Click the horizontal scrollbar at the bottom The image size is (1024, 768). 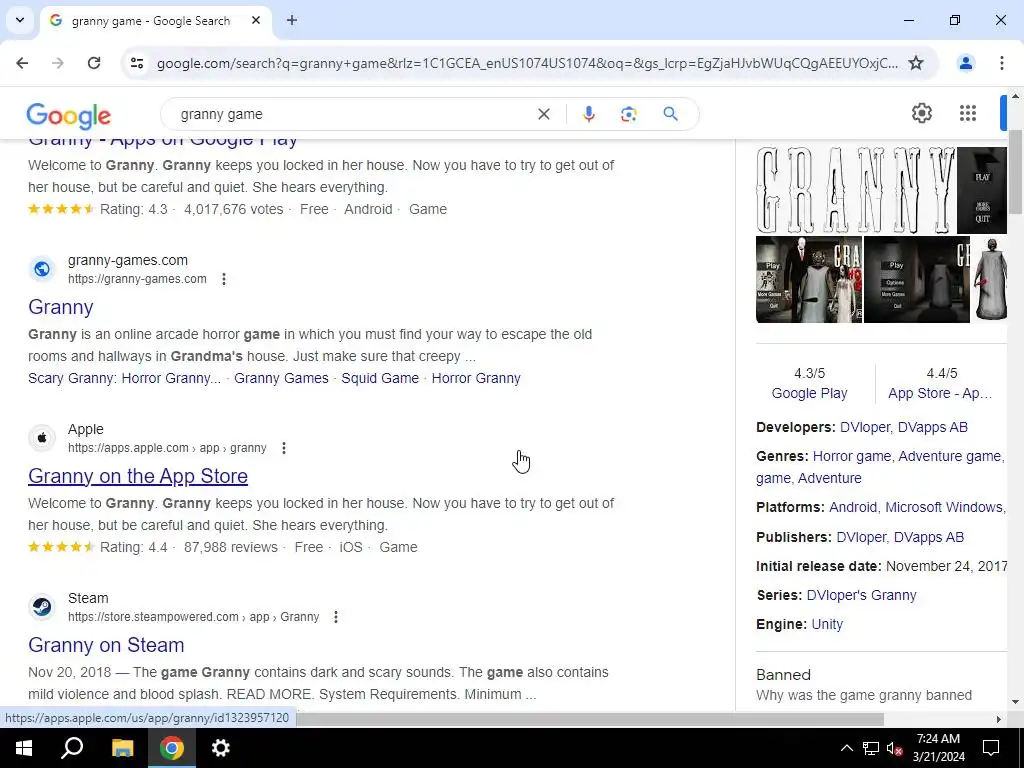tap(590, 719)
